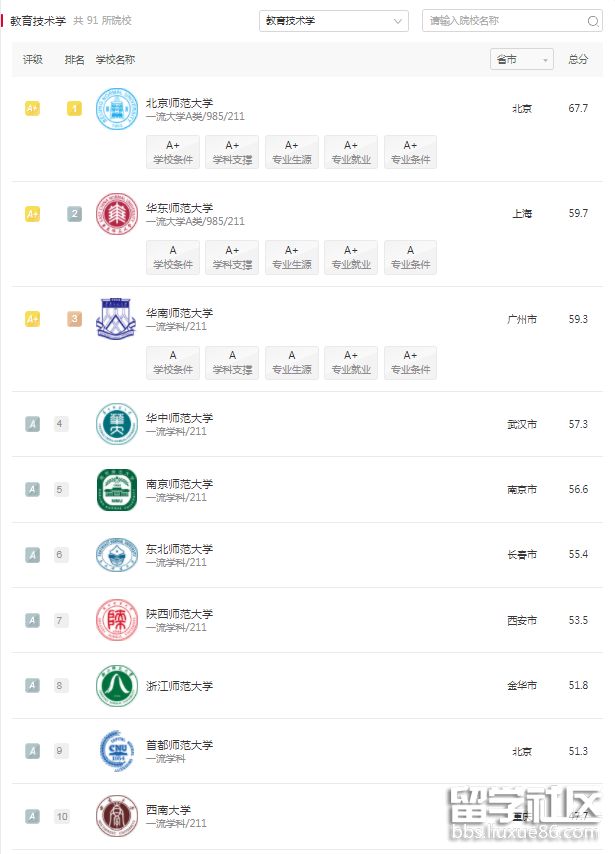The image size is (615, 854).
Task: Click East China Normal University logo
Action: tap(116, 214)
